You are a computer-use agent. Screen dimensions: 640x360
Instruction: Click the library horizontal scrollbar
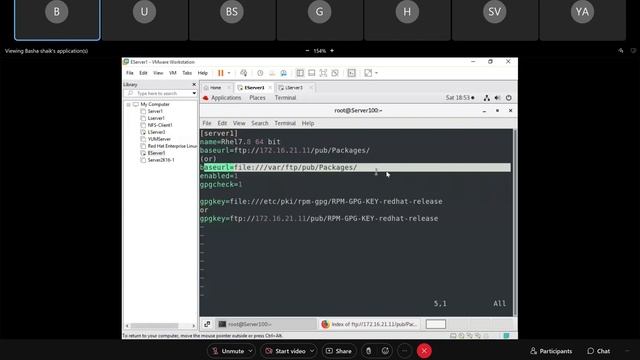pos(154,326)
